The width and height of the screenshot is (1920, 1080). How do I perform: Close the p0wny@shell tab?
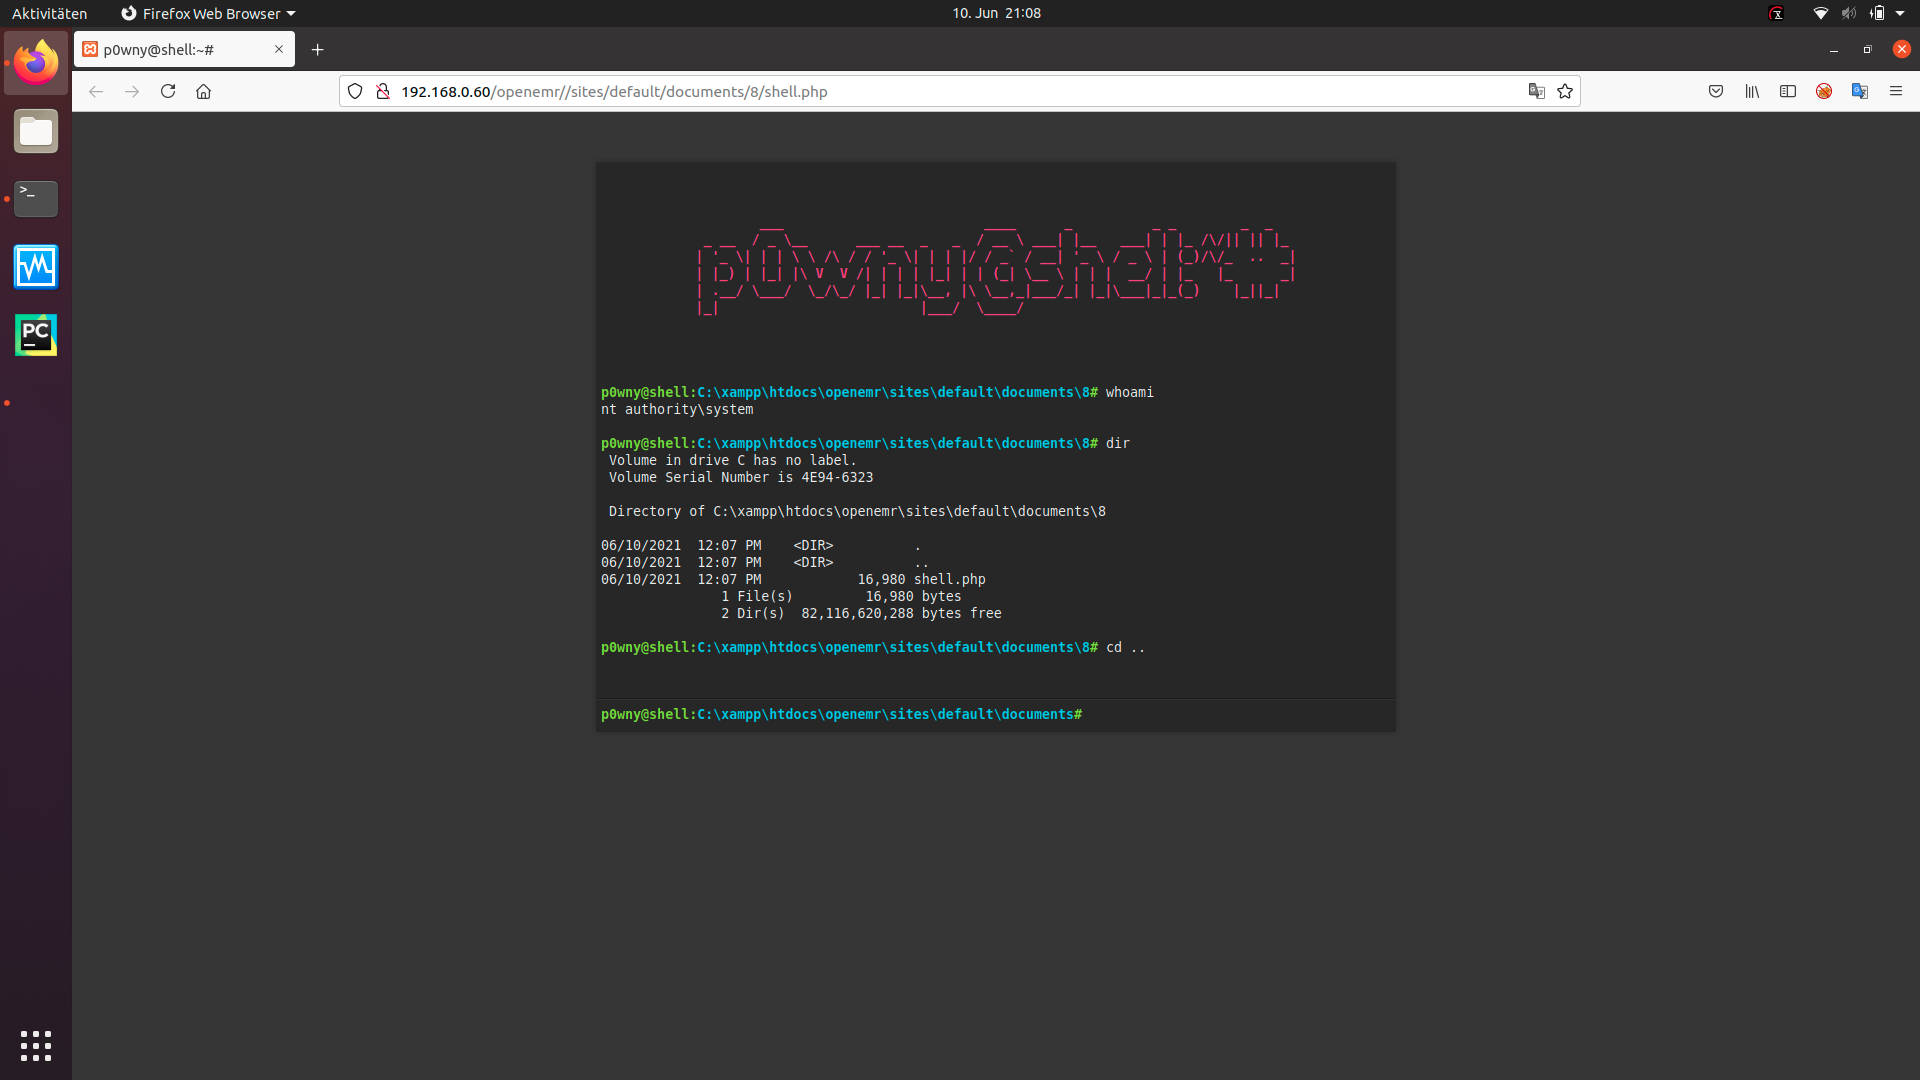point(279,49)
